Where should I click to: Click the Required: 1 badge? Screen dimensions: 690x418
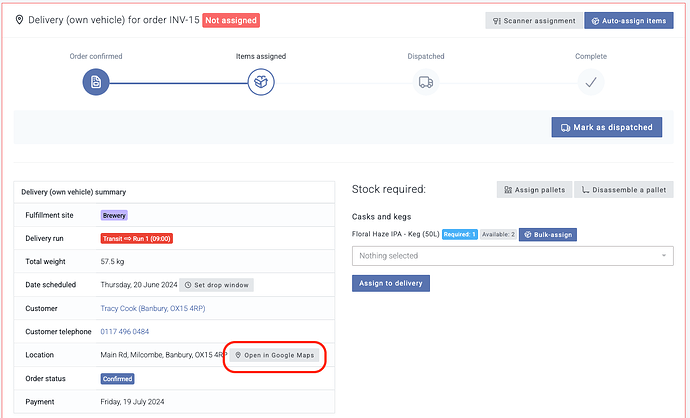(459, 234)
